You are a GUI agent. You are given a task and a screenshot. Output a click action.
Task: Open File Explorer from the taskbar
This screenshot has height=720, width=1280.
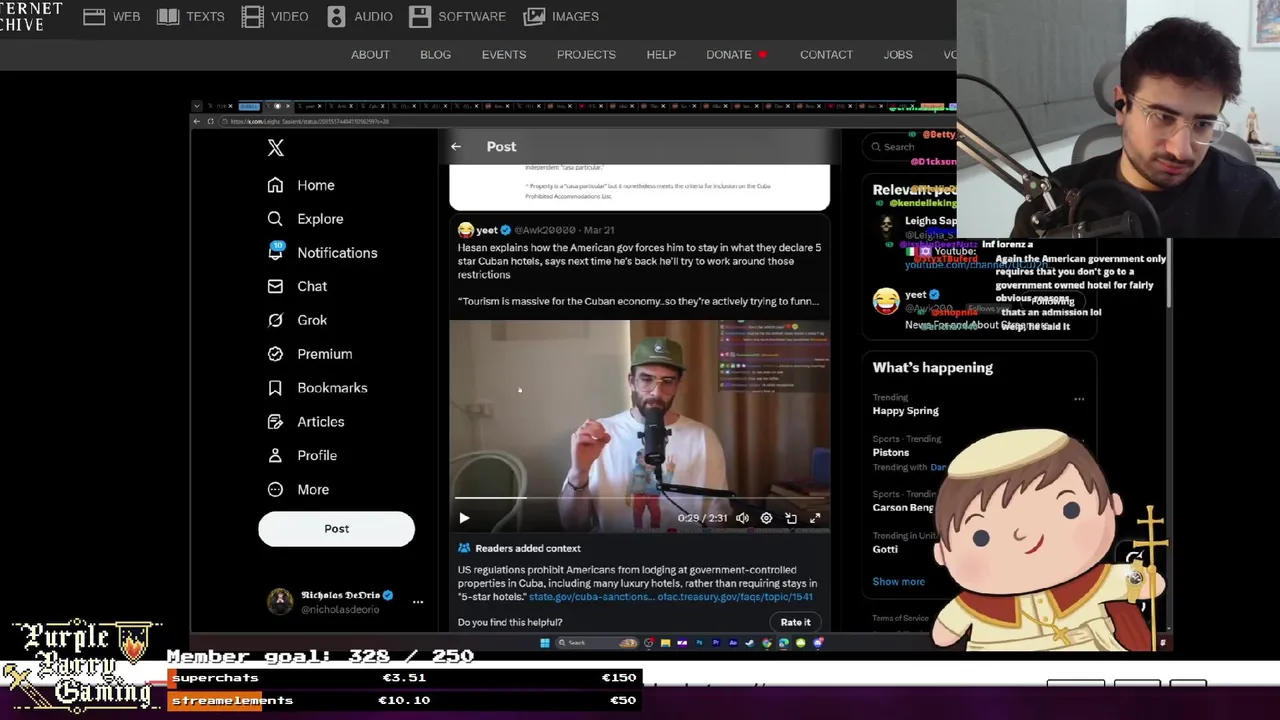tap(665, 643)
